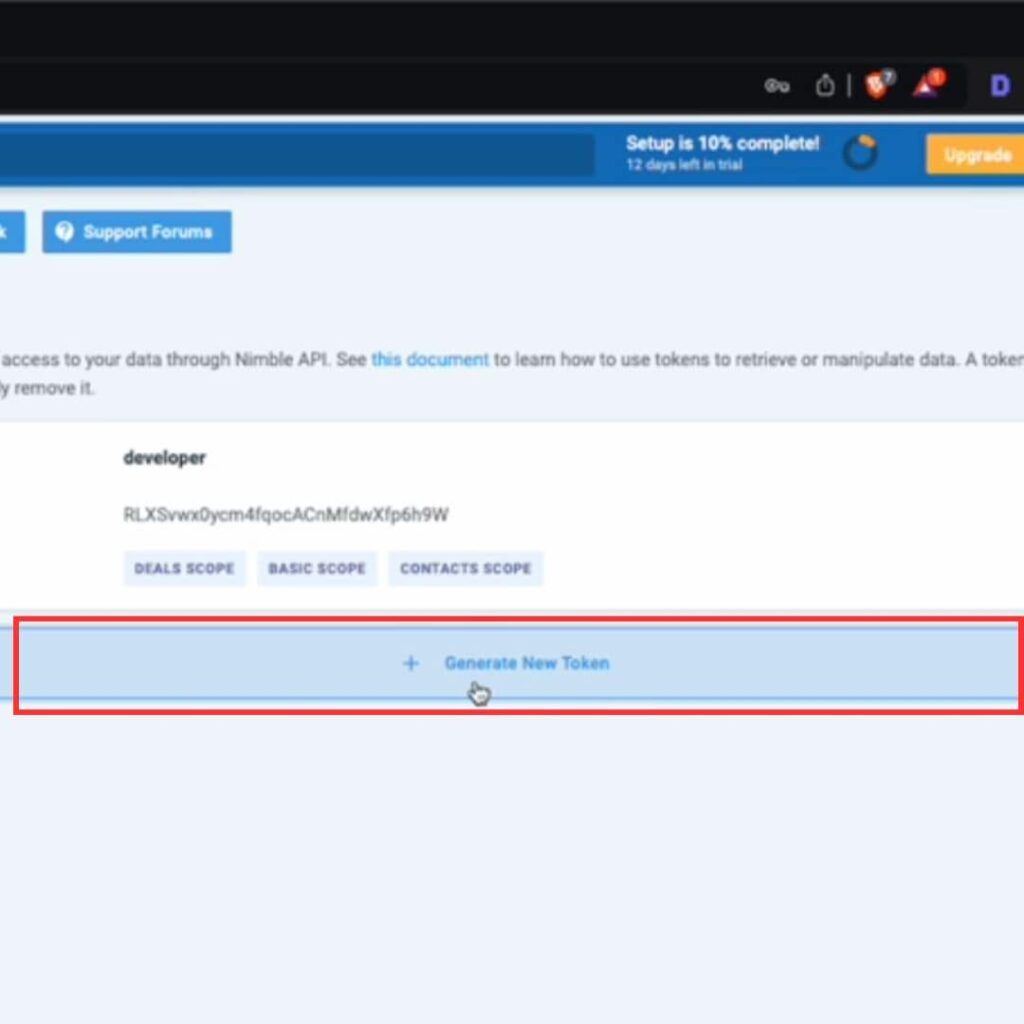Click the plus icon beside Generate New Token
Viewport: 1024px width, 1024px height.
tap(410, 663)
